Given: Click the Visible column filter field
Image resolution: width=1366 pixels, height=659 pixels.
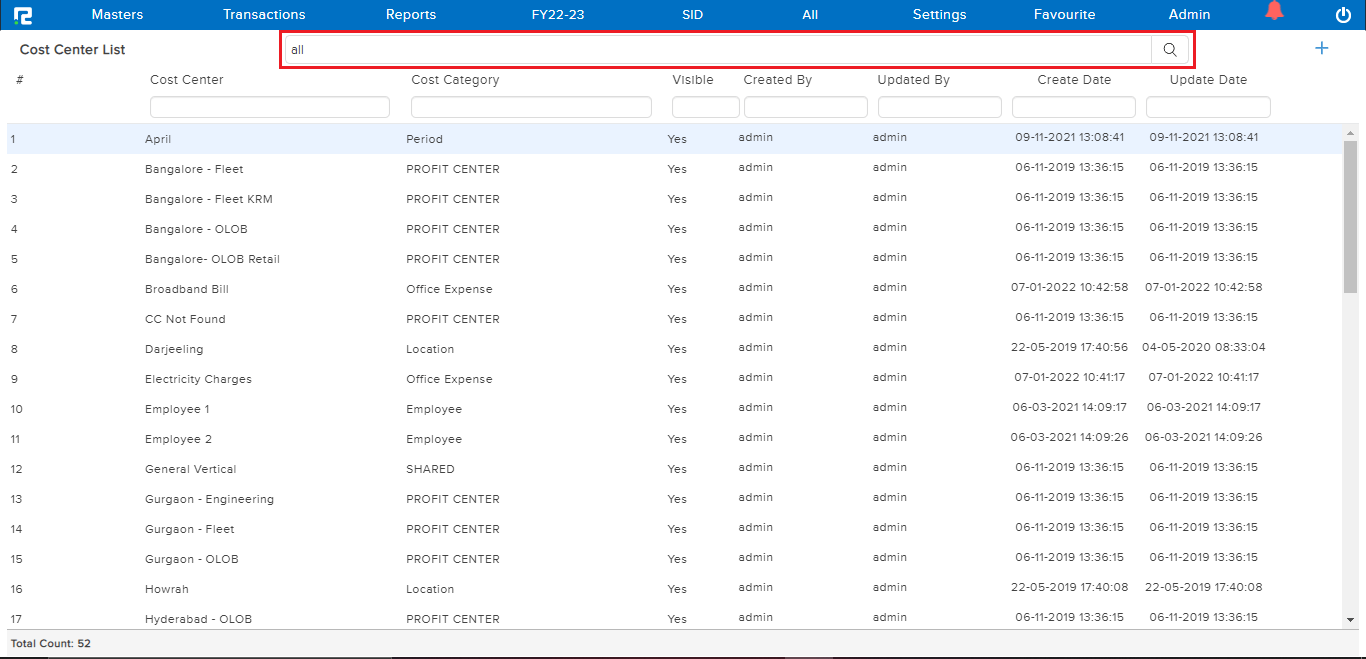Looking at the screenshot, I should (x=705, y=106).
